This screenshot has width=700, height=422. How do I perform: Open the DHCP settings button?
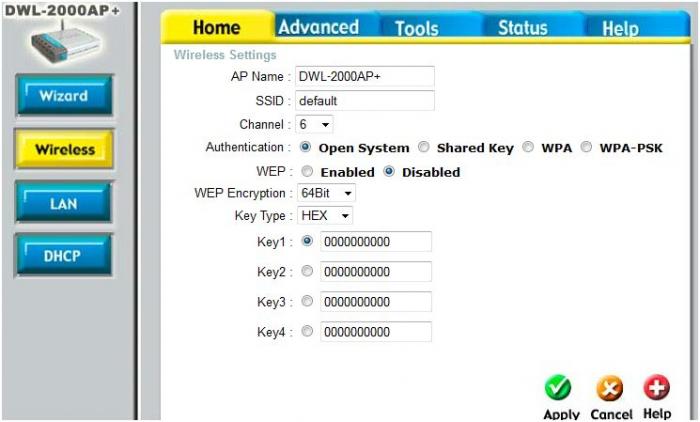coord(63,255)
